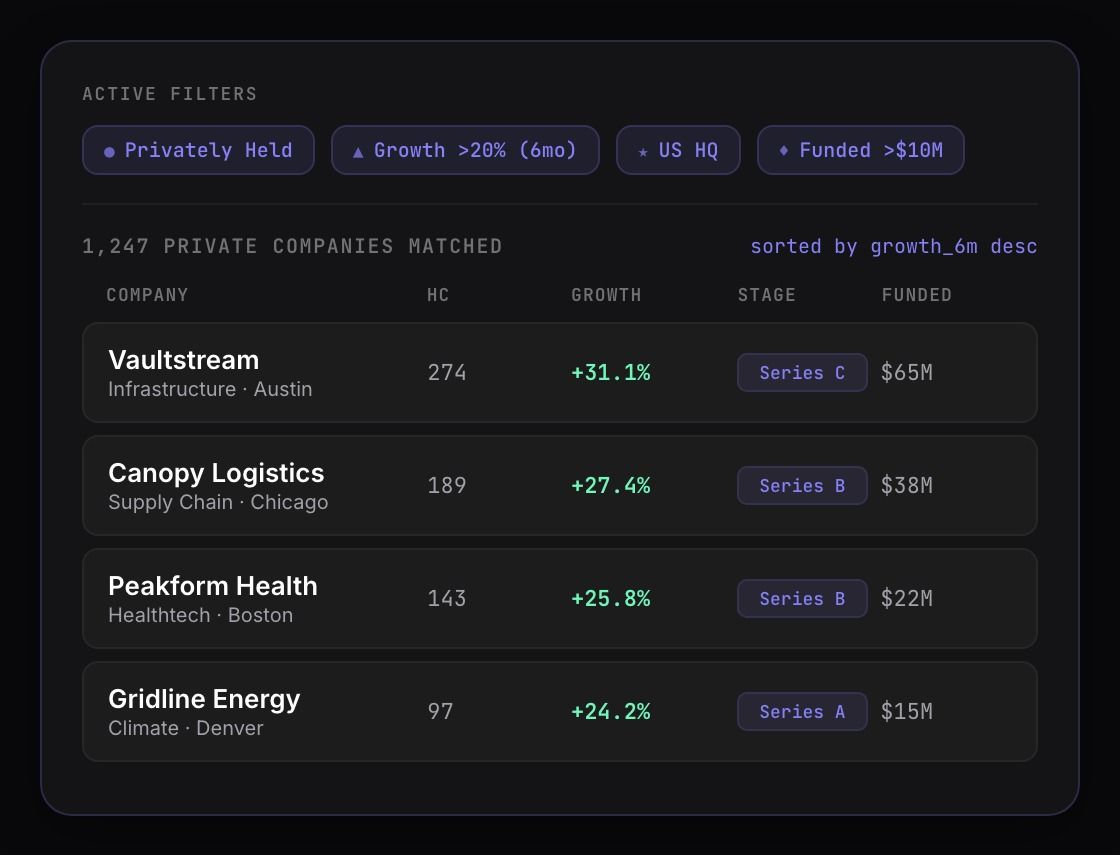Viewport: 1120px width, 855px height.
Task: Click Peakform Health Series B badge
Action: coord(802,599)
